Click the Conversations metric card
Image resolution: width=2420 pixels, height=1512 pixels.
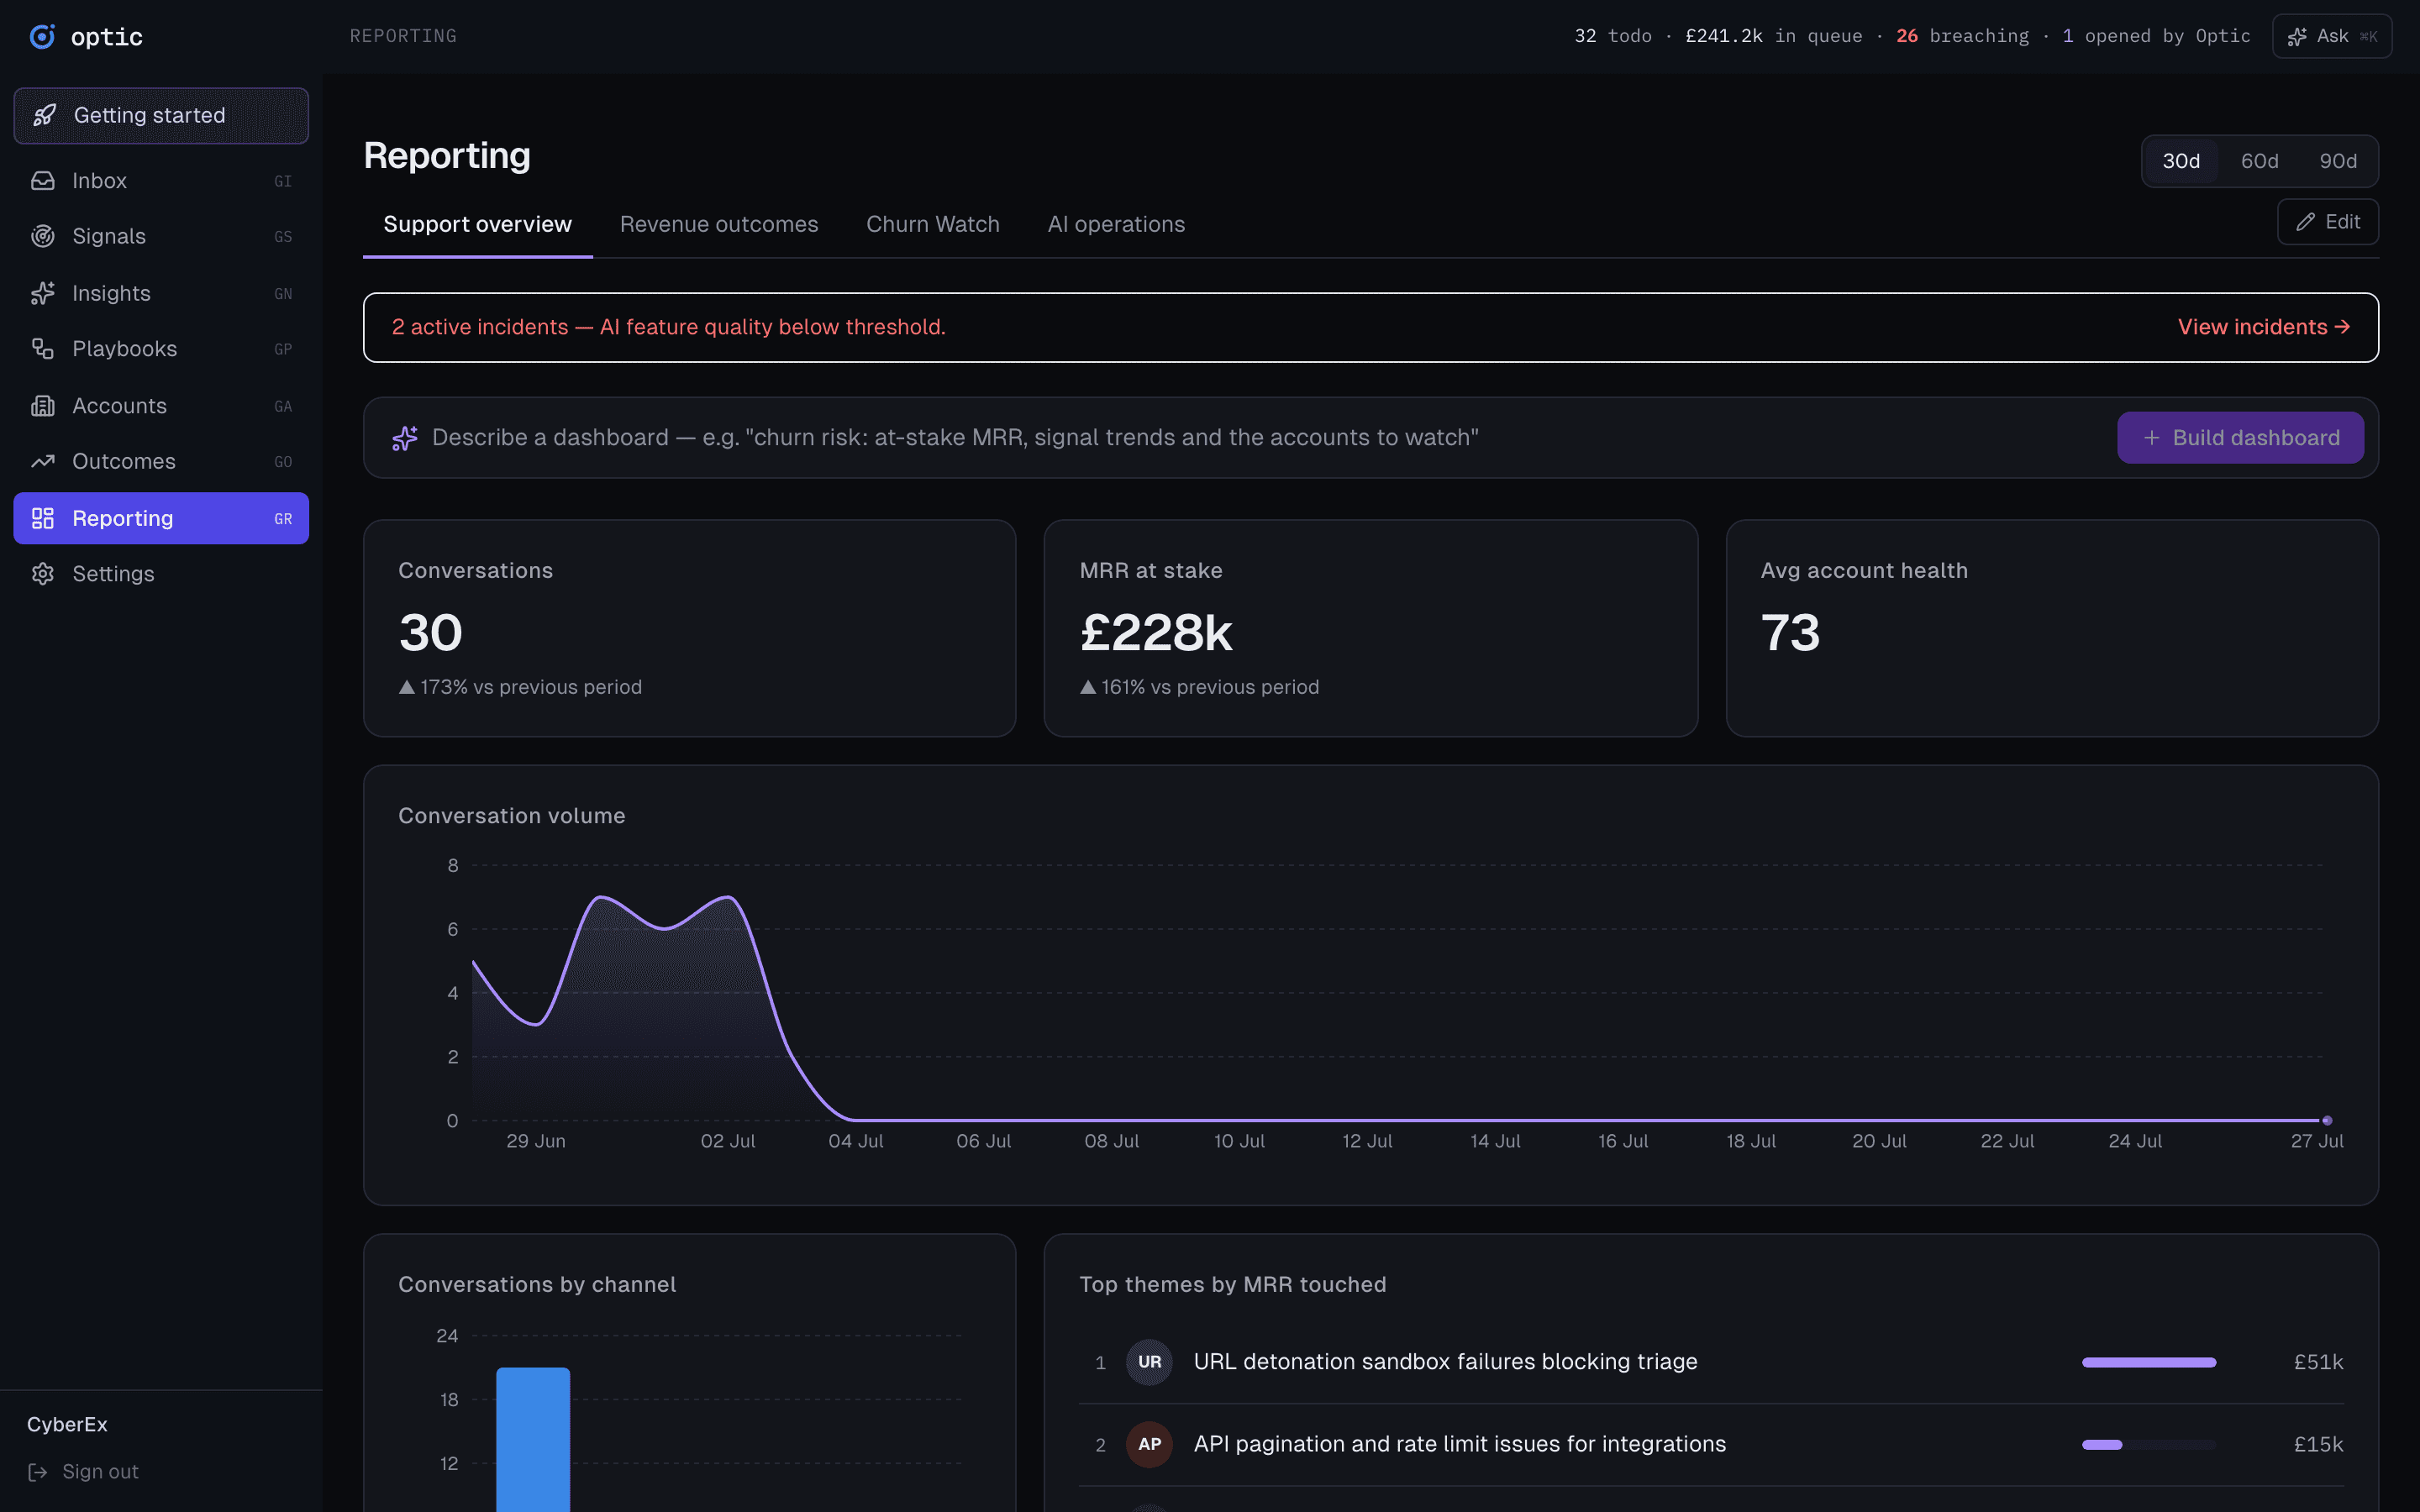[689, 628]
